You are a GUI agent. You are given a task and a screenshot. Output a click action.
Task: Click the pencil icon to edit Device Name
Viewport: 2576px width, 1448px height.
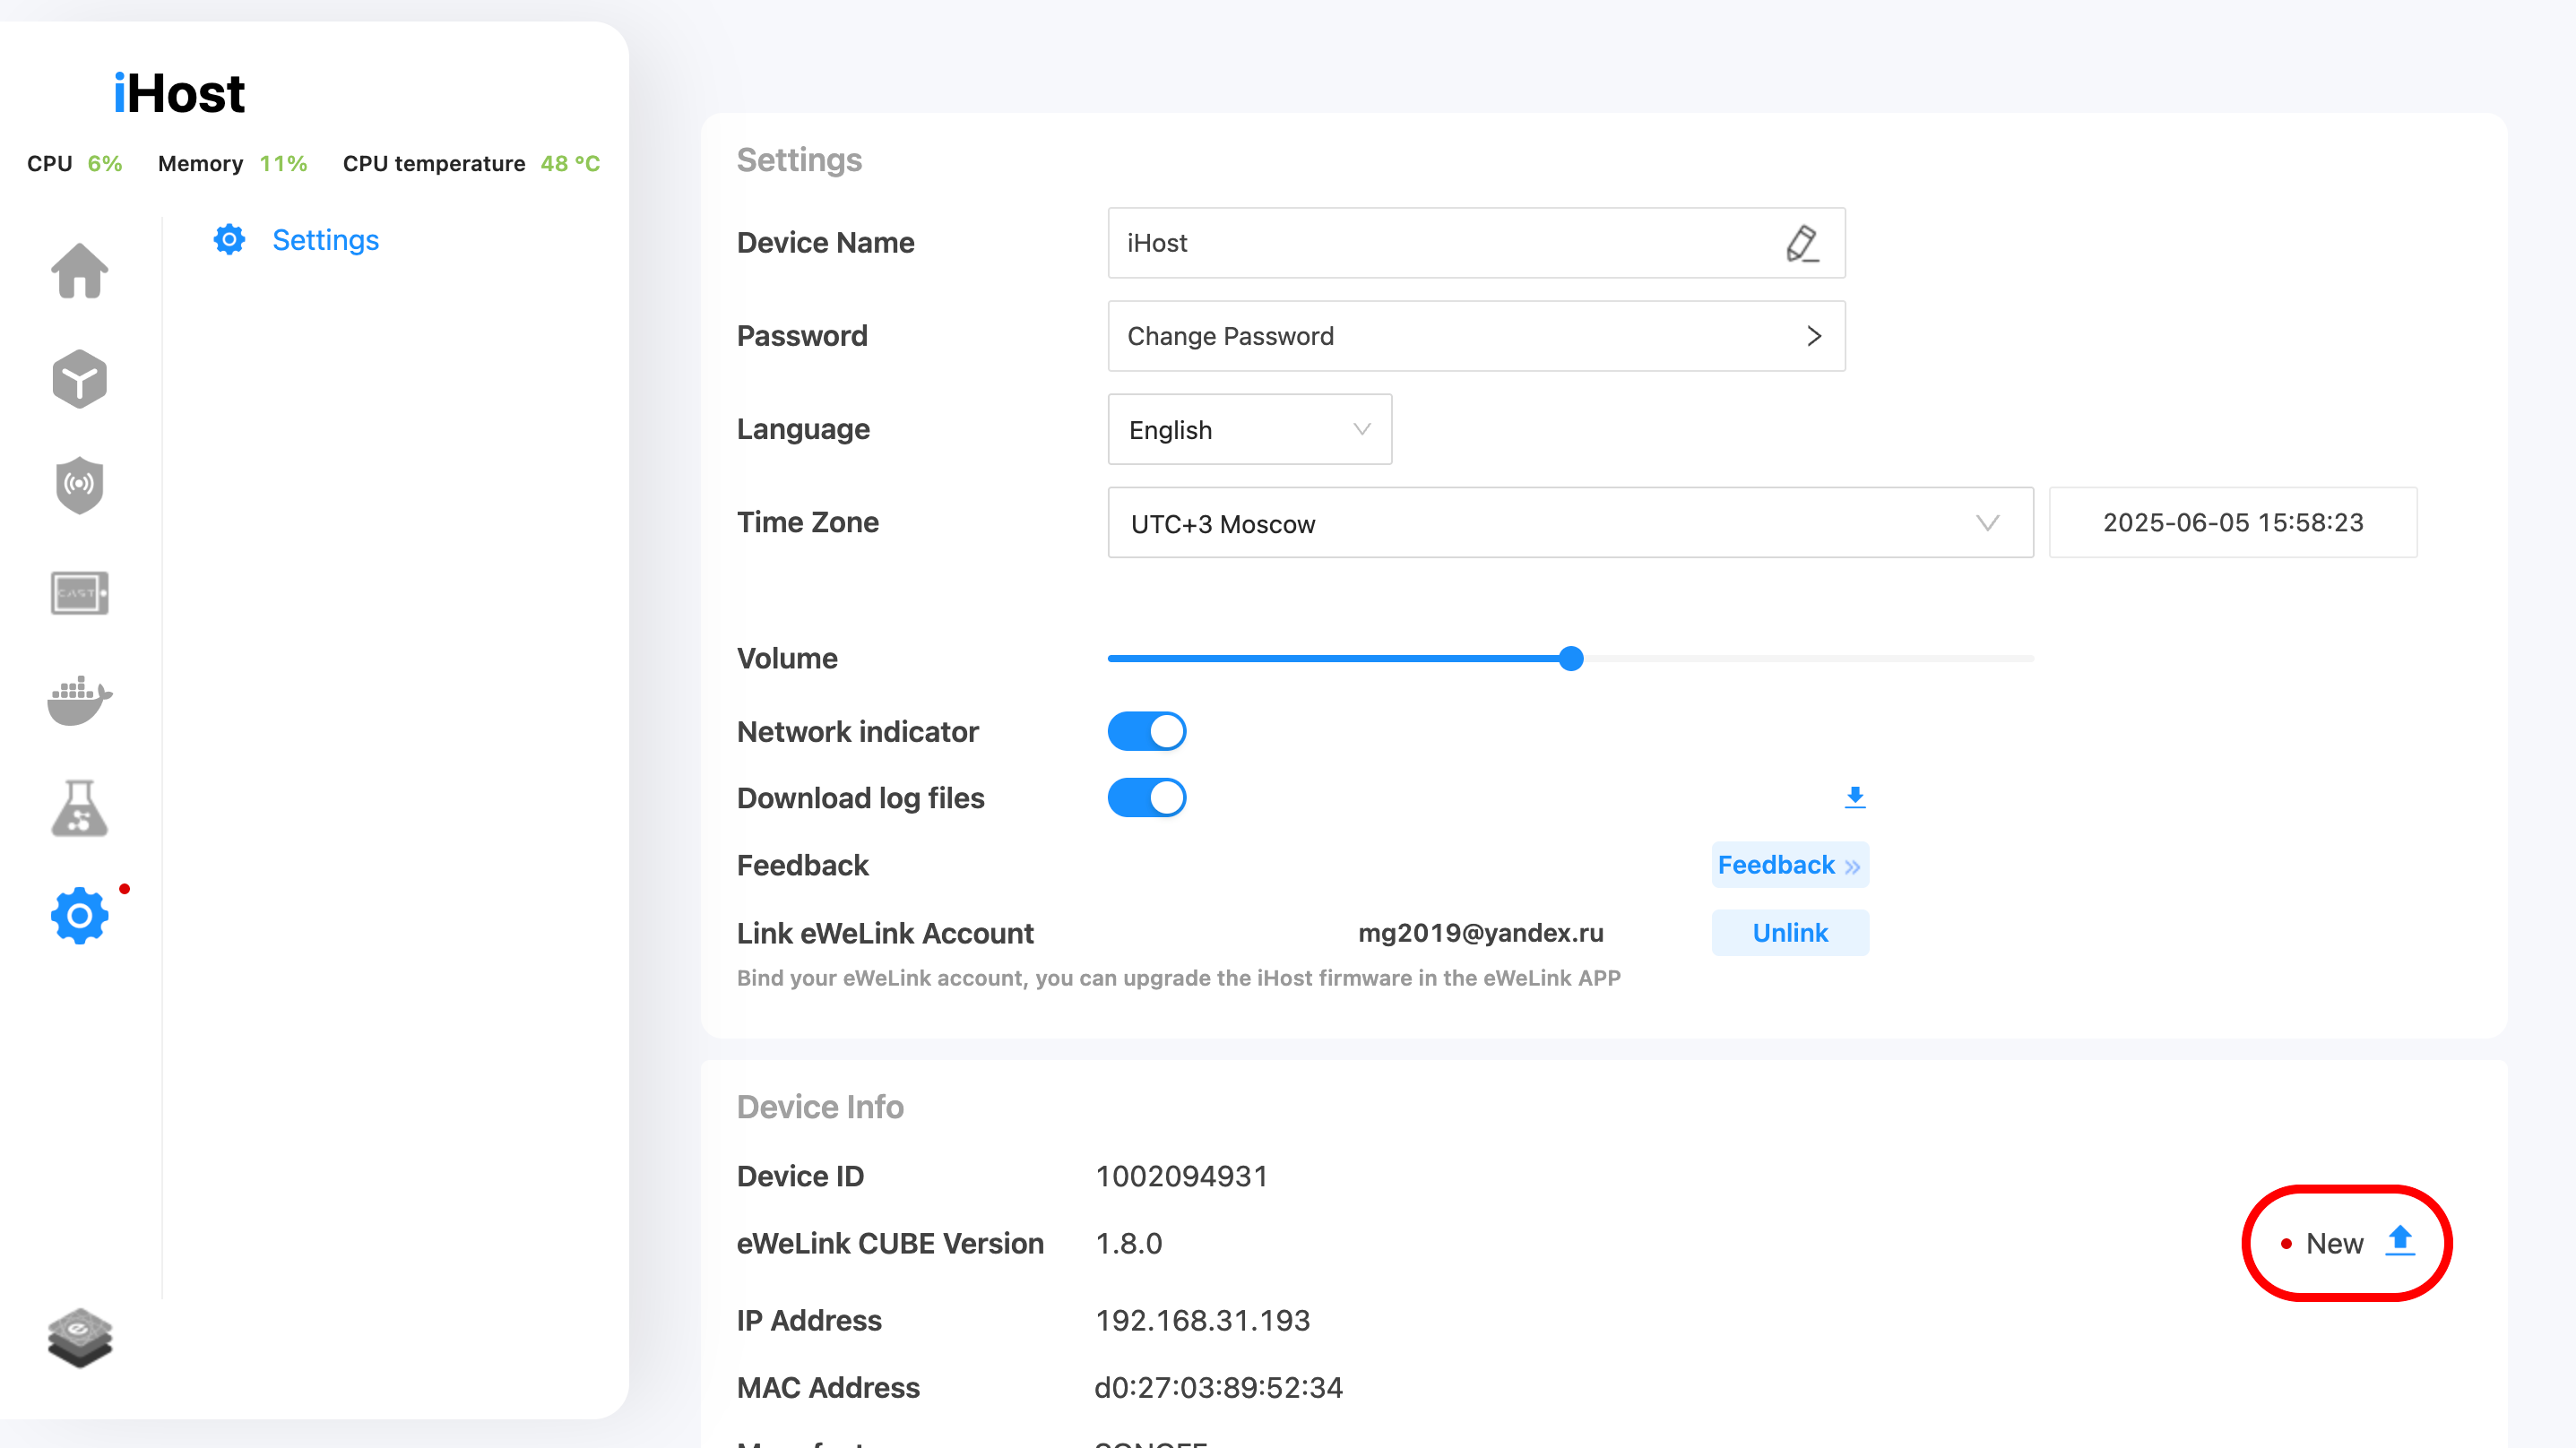[x=1802, y=243]
